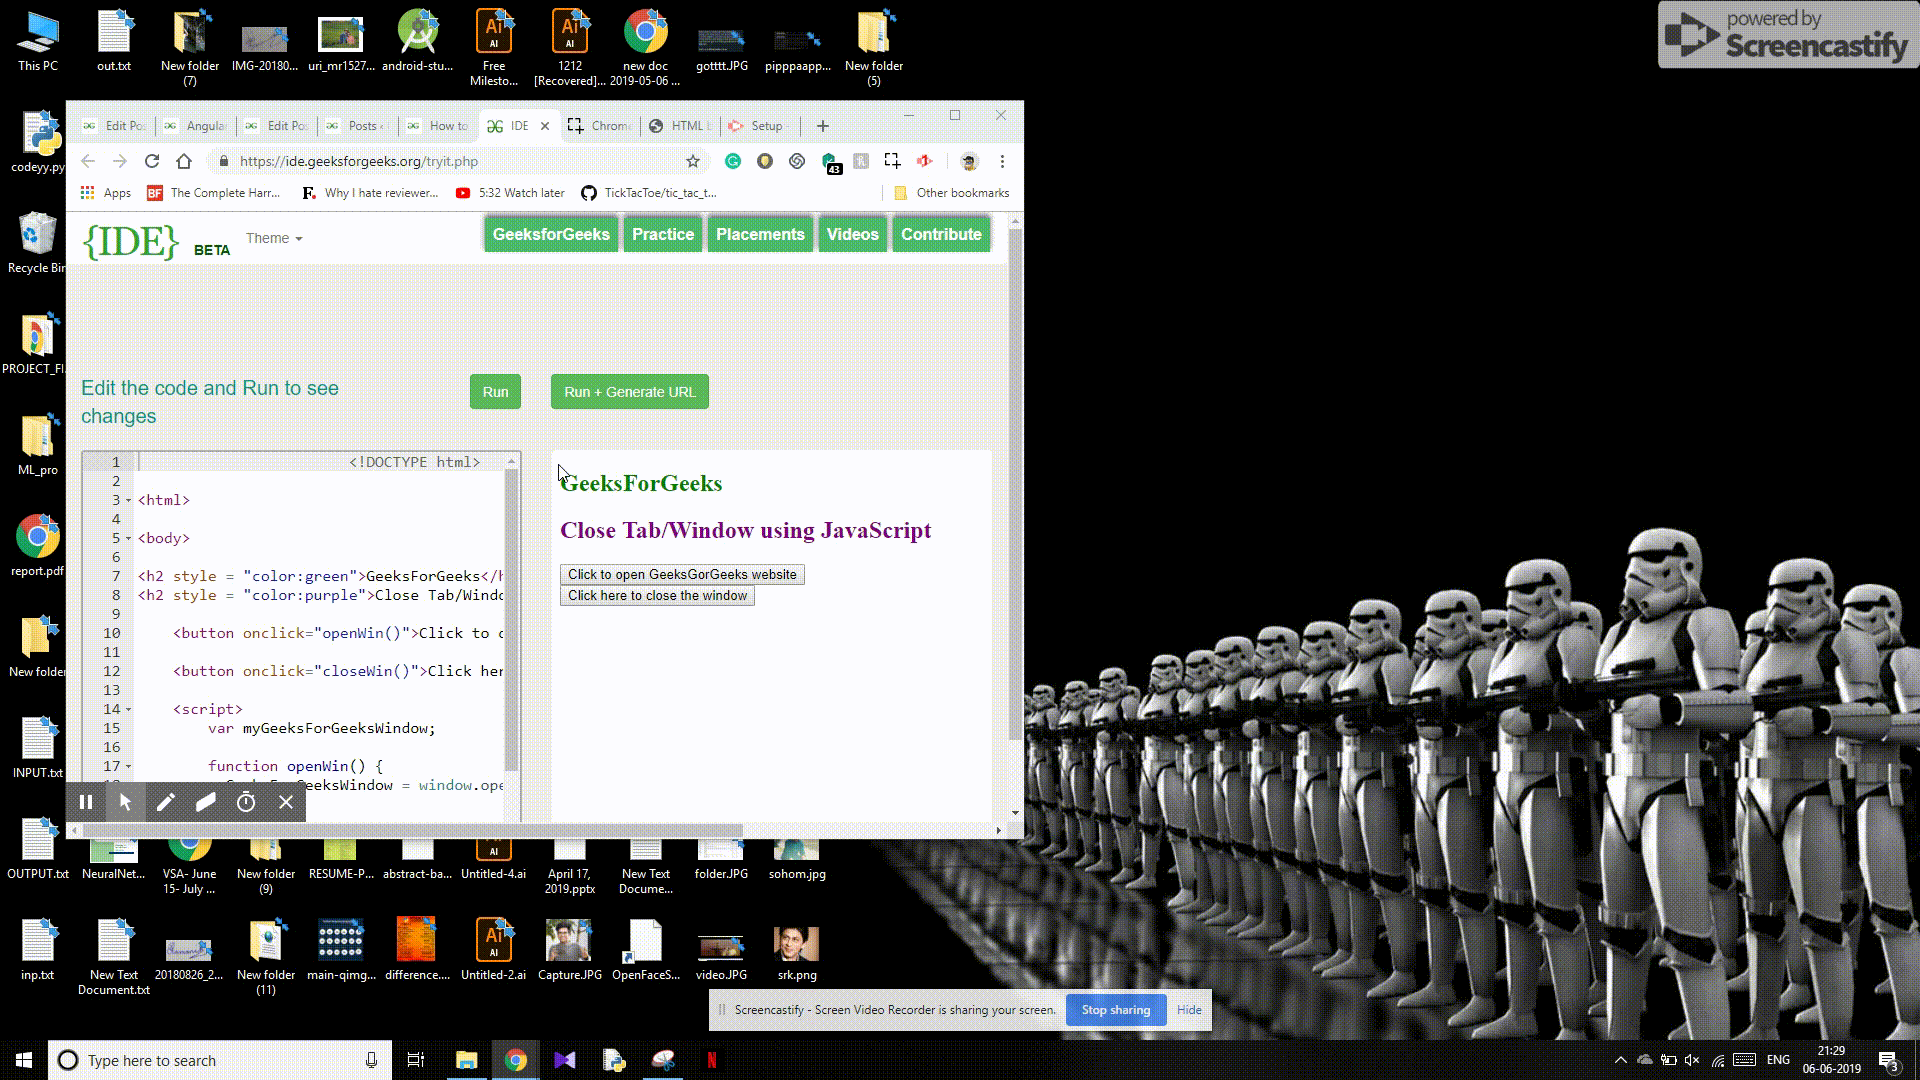Screen dimensions: 1920x1080
Task: Open the Placements nav button
Action: pos(760,234)
